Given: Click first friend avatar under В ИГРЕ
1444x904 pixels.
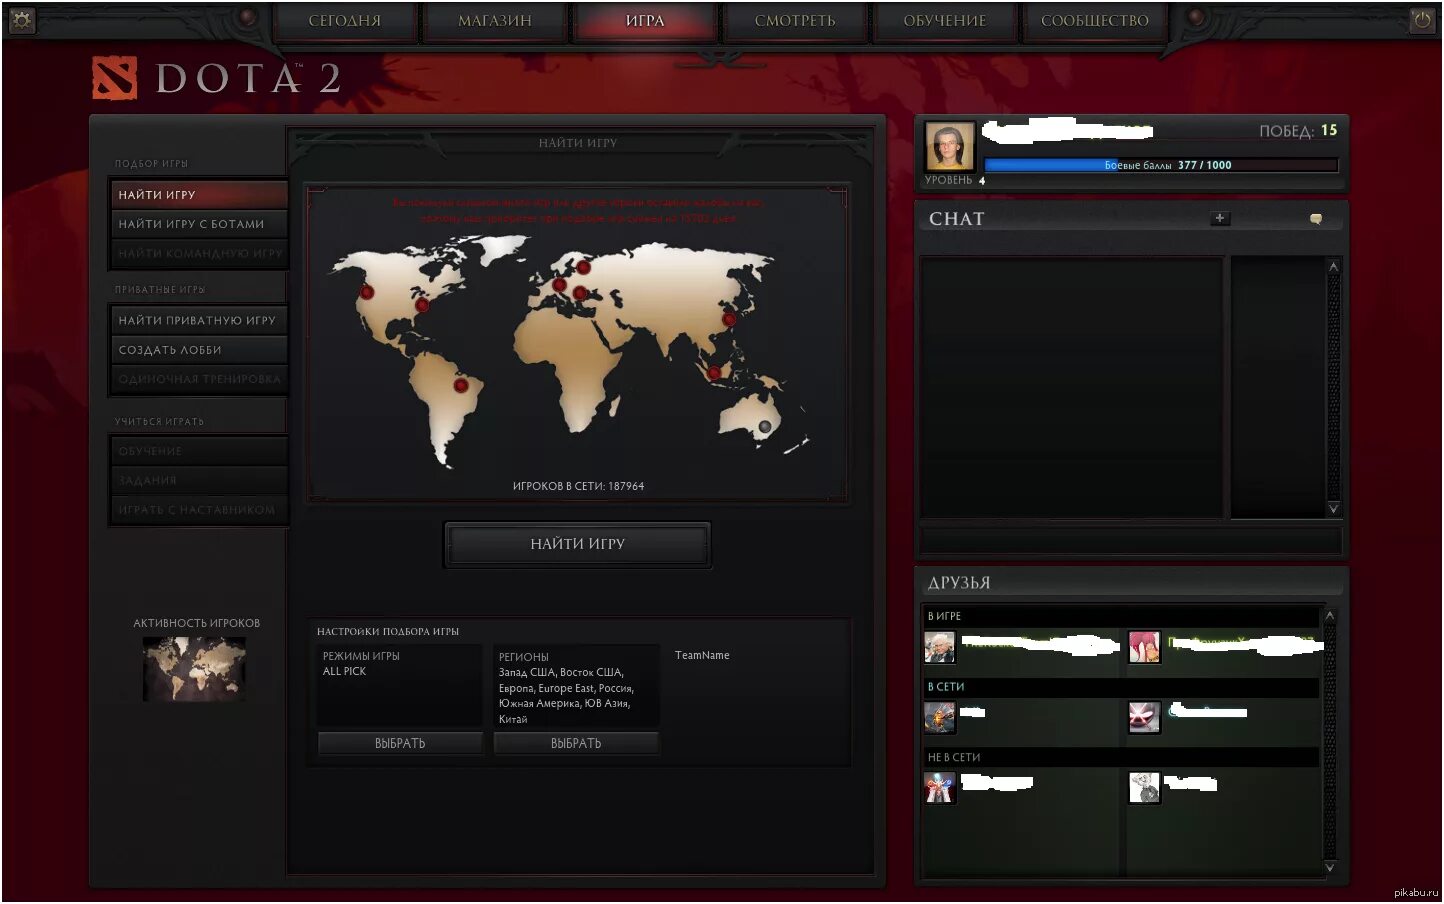Looking at the screenshot, I should click(940, 647).
